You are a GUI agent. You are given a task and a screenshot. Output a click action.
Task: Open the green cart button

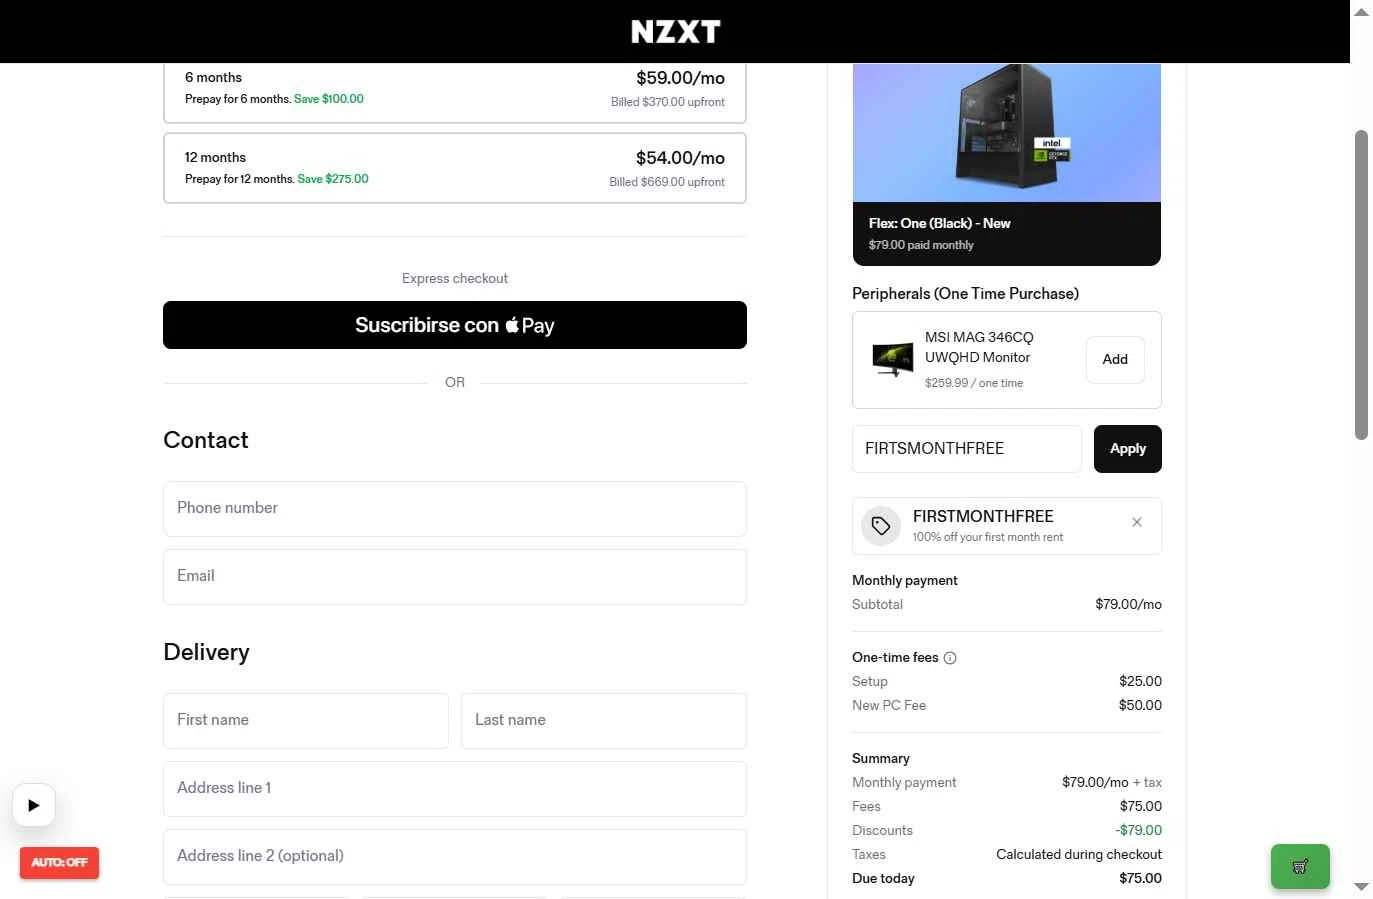click(x=1300, y=866)
